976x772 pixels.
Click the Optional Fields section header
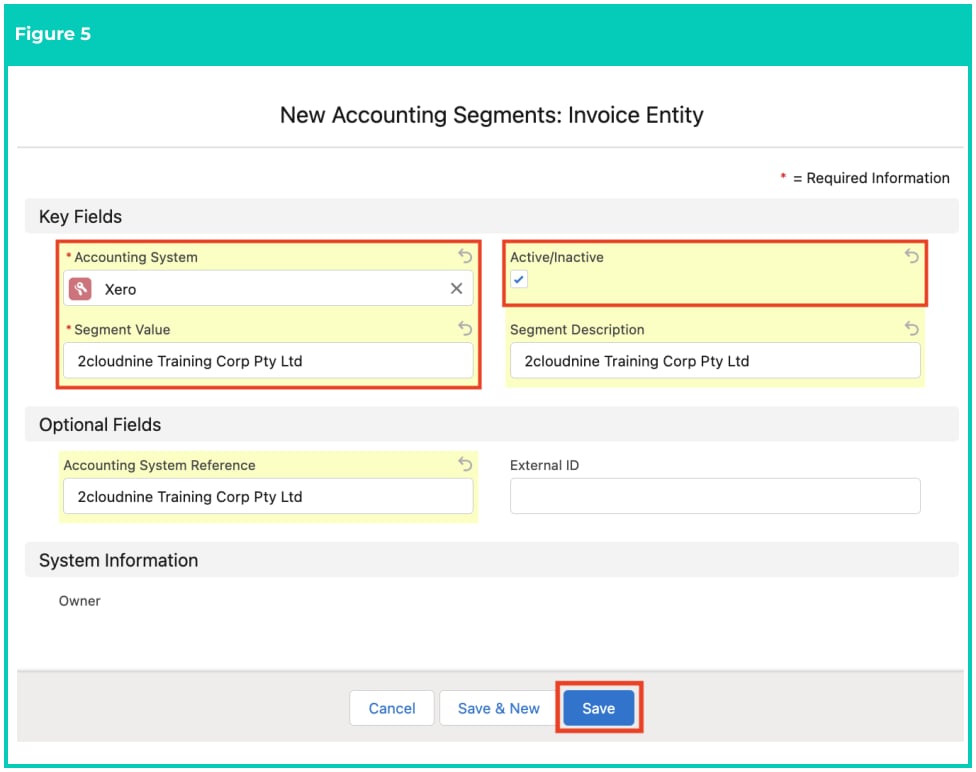click(492, 425)
